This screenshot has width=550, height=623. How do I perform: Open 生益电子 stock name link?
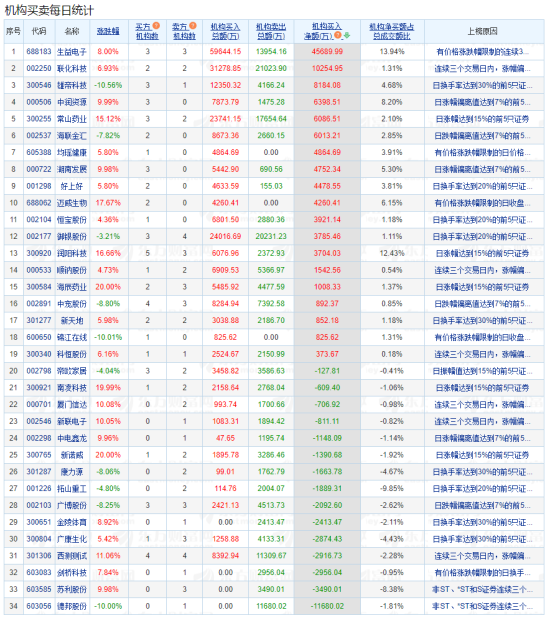pos(72,52)
